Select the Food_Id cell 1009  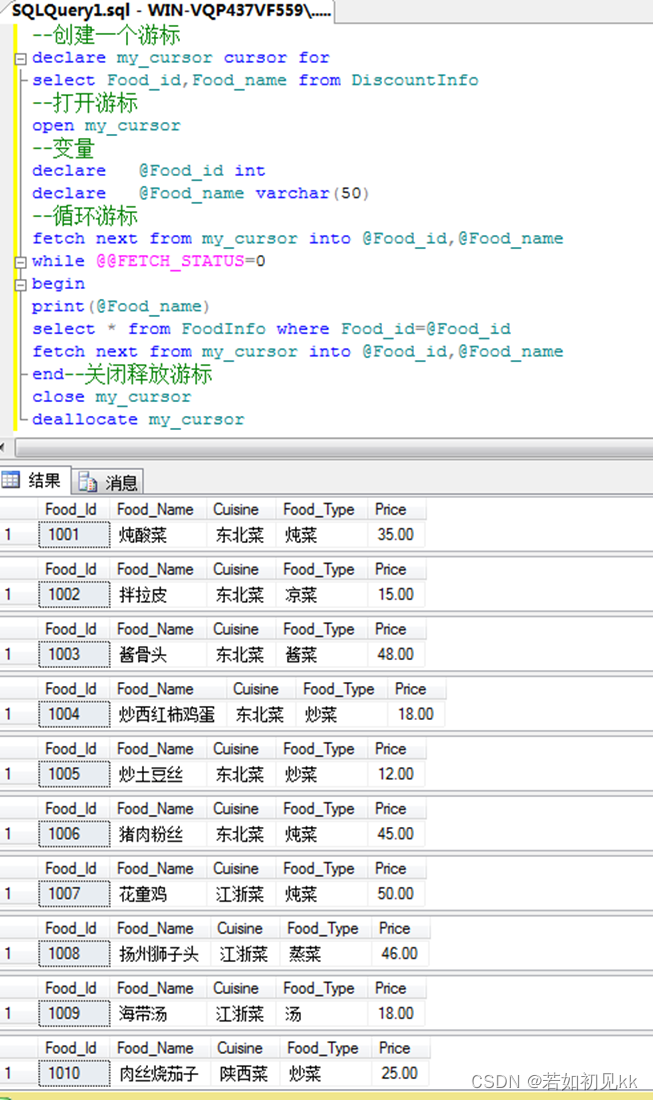tap(74, 1013)
